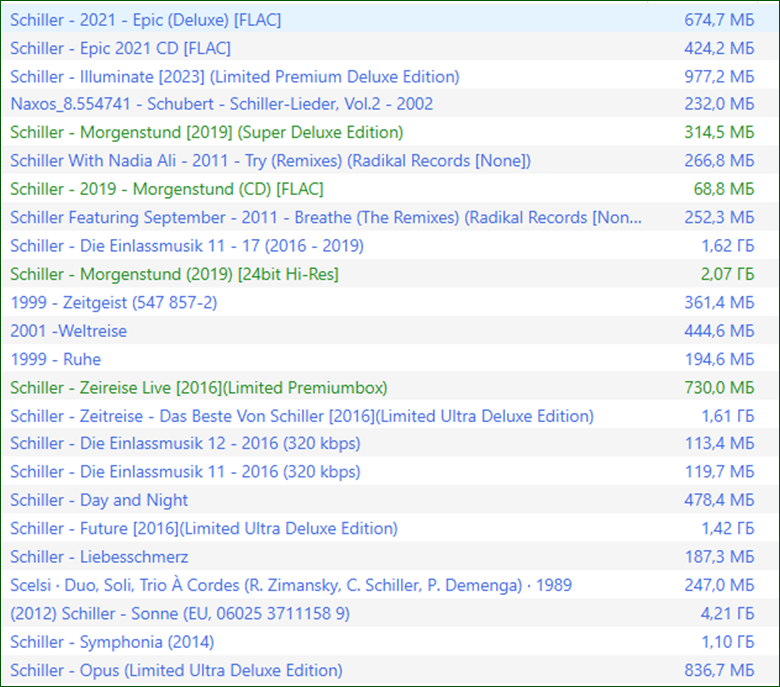Click the size value '674,7 МБ'
This screenshot has height=687, width=780.
click(719, 20)
